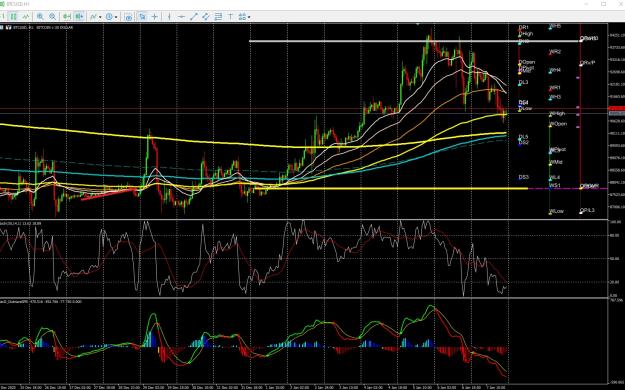Click the DOpen level label

(527, 62)
